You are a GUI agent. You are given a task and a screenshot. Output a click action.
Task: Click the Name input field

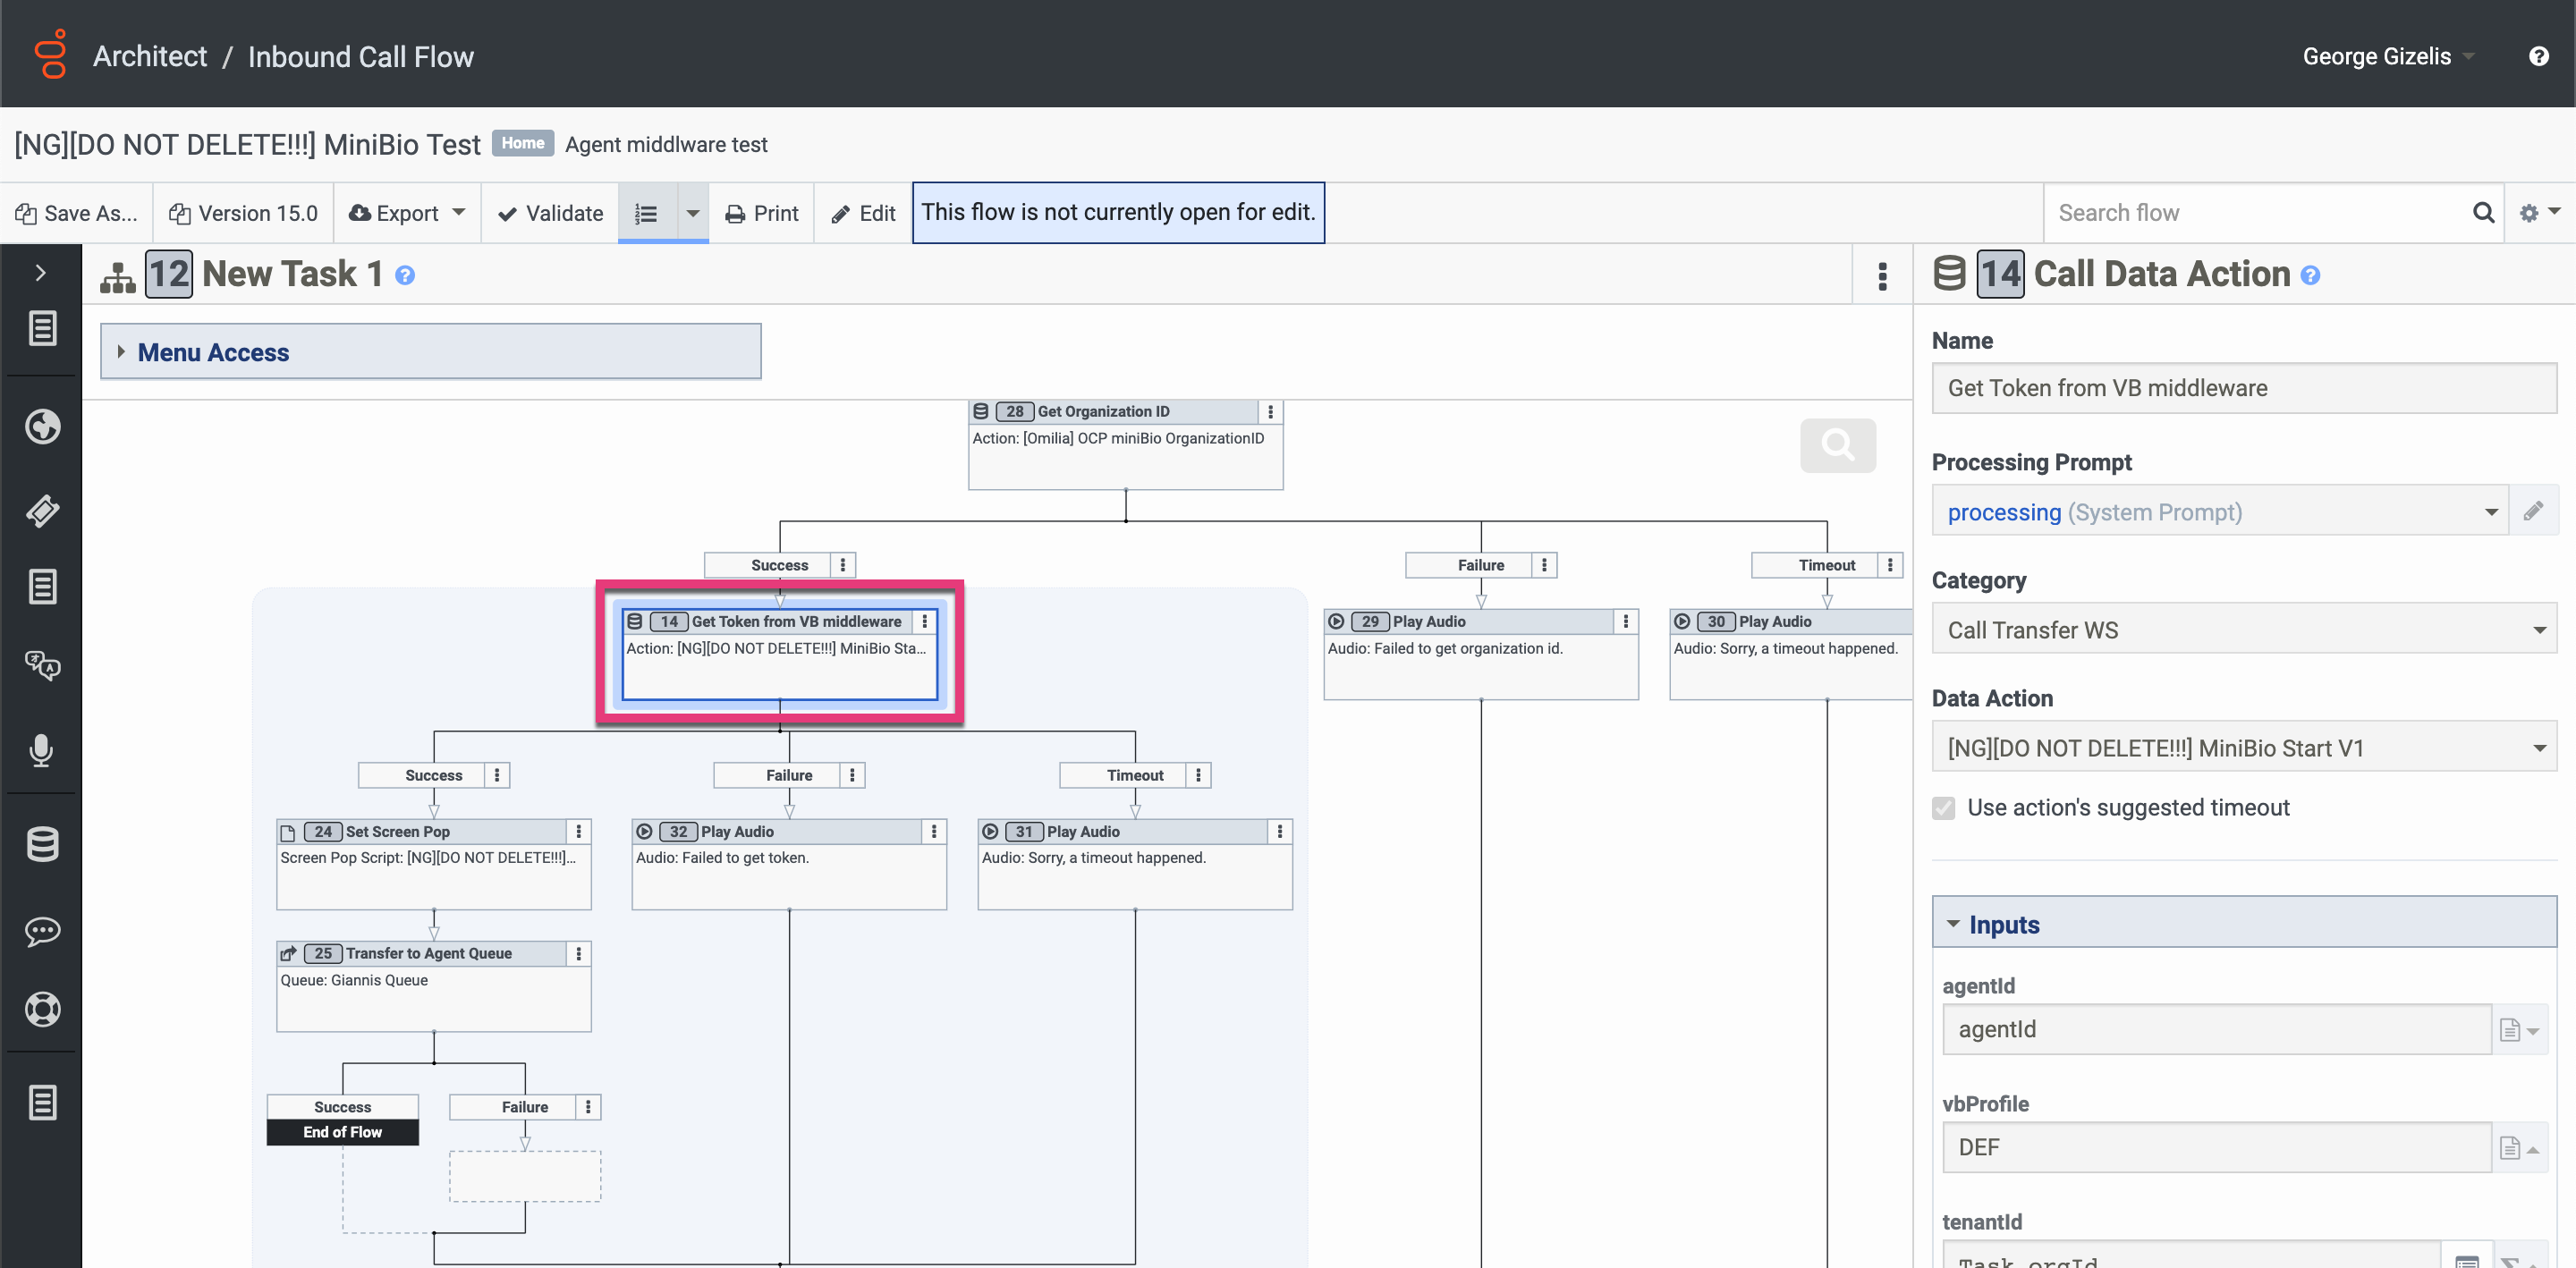(x=2243, y=388)
